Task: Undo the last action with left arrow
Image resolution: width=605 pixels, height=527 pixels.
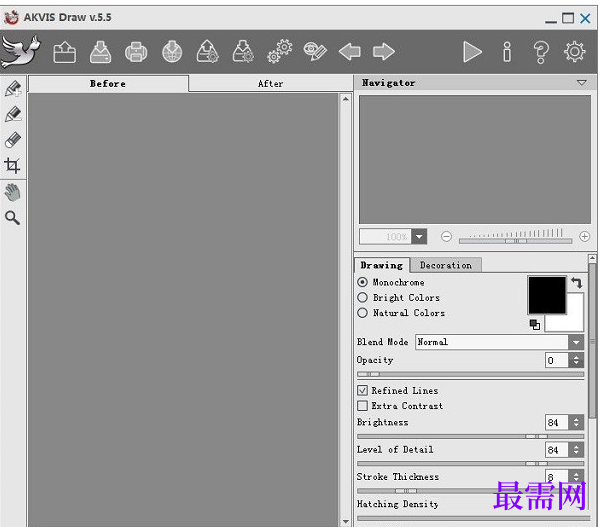Action: pyautogui.click(x=350, y=52)
